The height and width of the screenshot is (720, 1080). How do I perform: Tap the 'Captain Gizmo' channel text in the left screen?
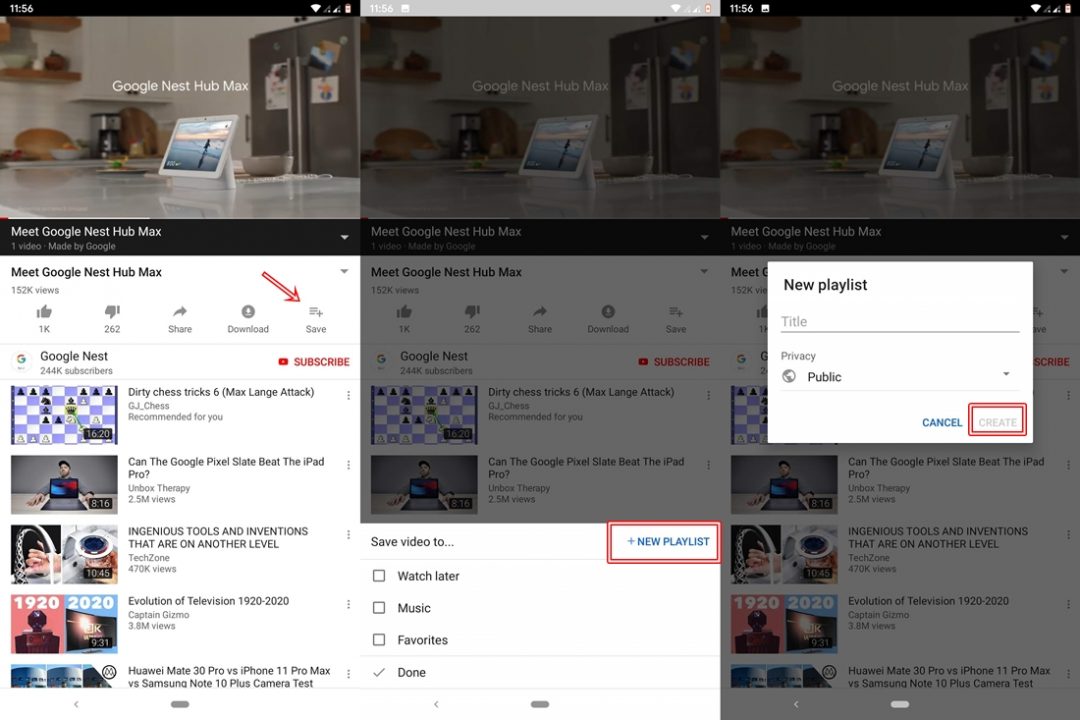coord(158,615)
